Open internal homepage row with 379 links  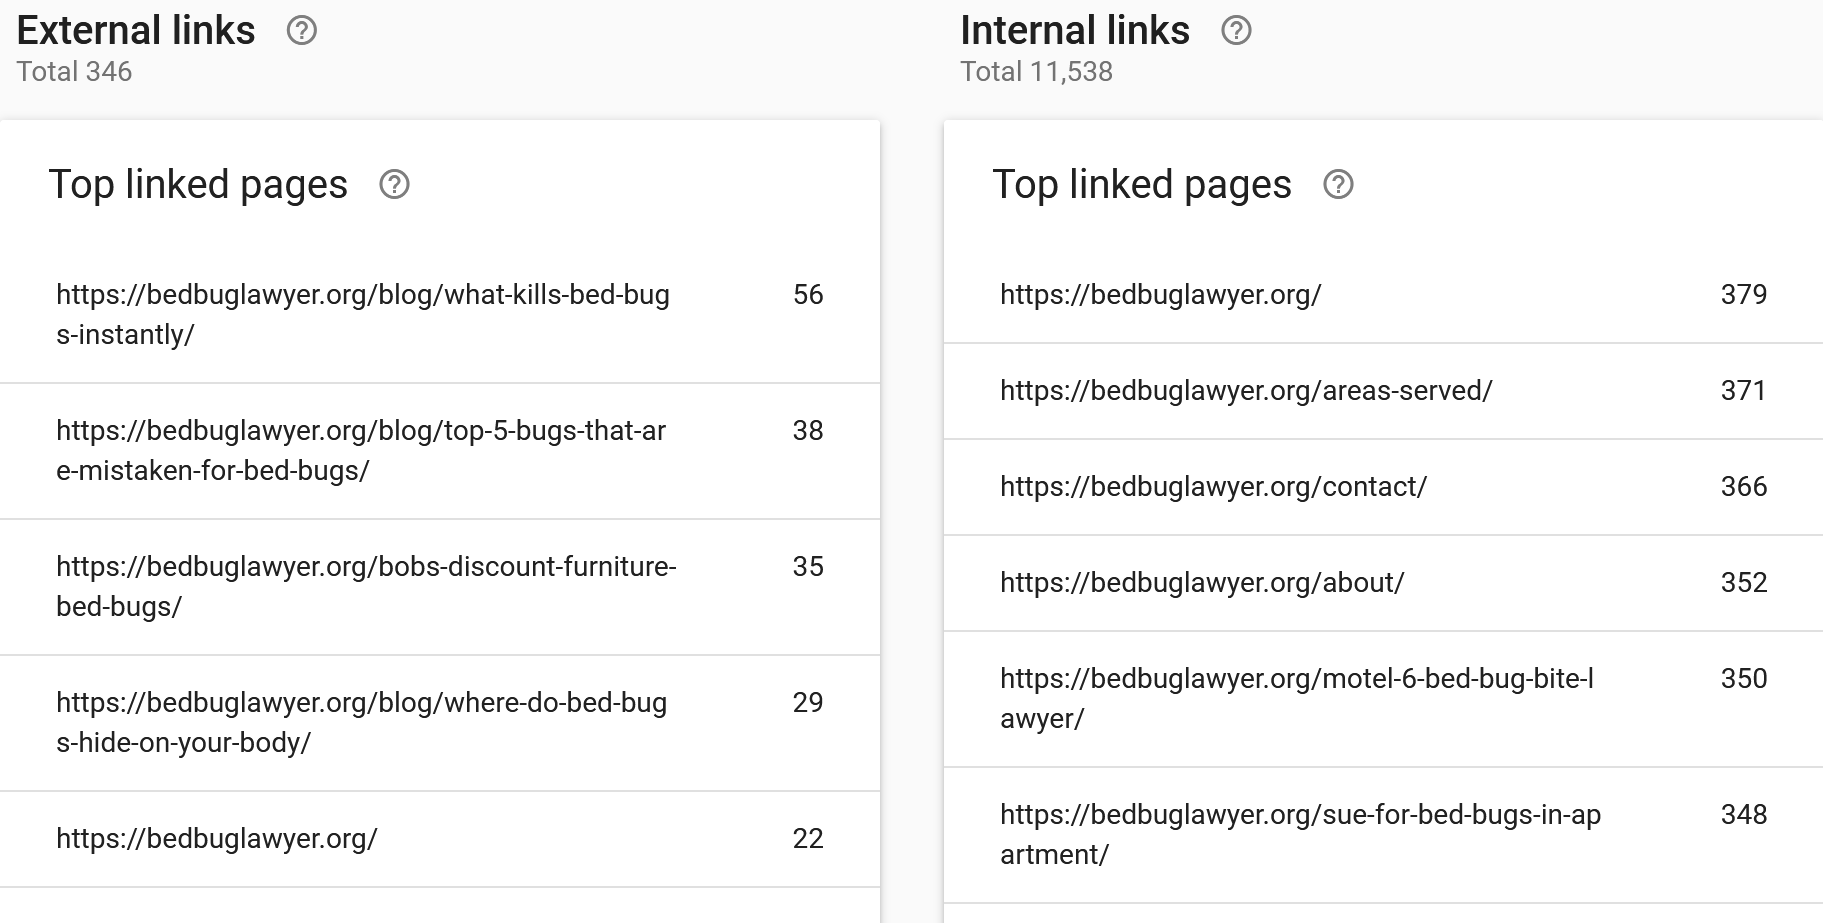pyautogui.click(x=1383, y=295)
